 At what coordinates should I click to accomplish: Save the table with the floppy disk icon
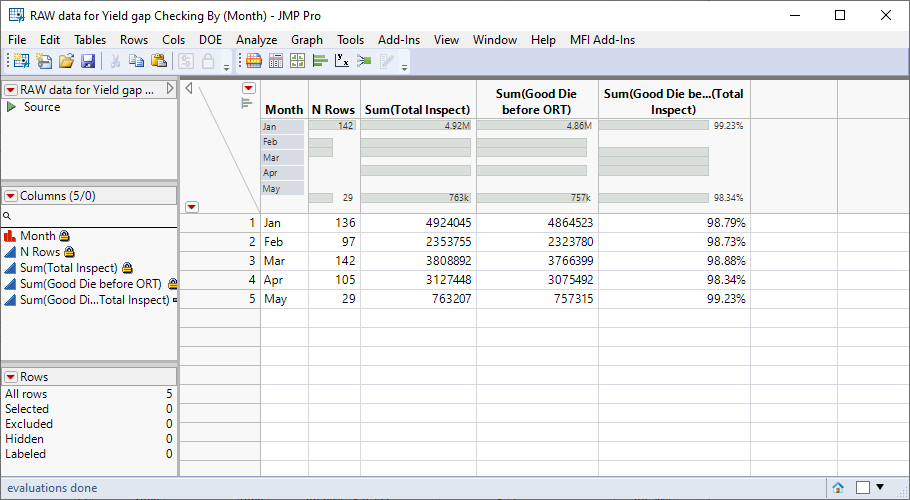tap(88, 61)
